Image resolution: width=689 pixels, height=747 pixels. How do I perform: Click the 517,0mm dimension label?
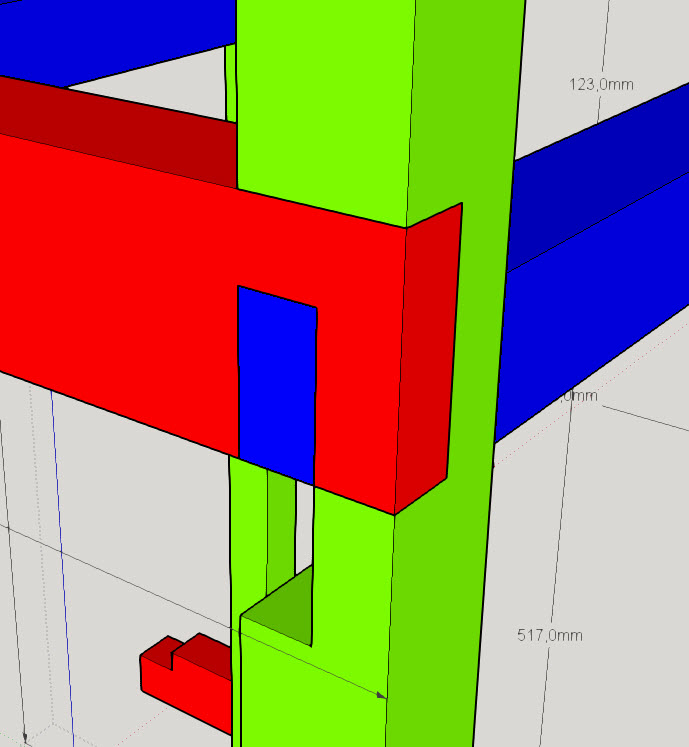(549, 635)
